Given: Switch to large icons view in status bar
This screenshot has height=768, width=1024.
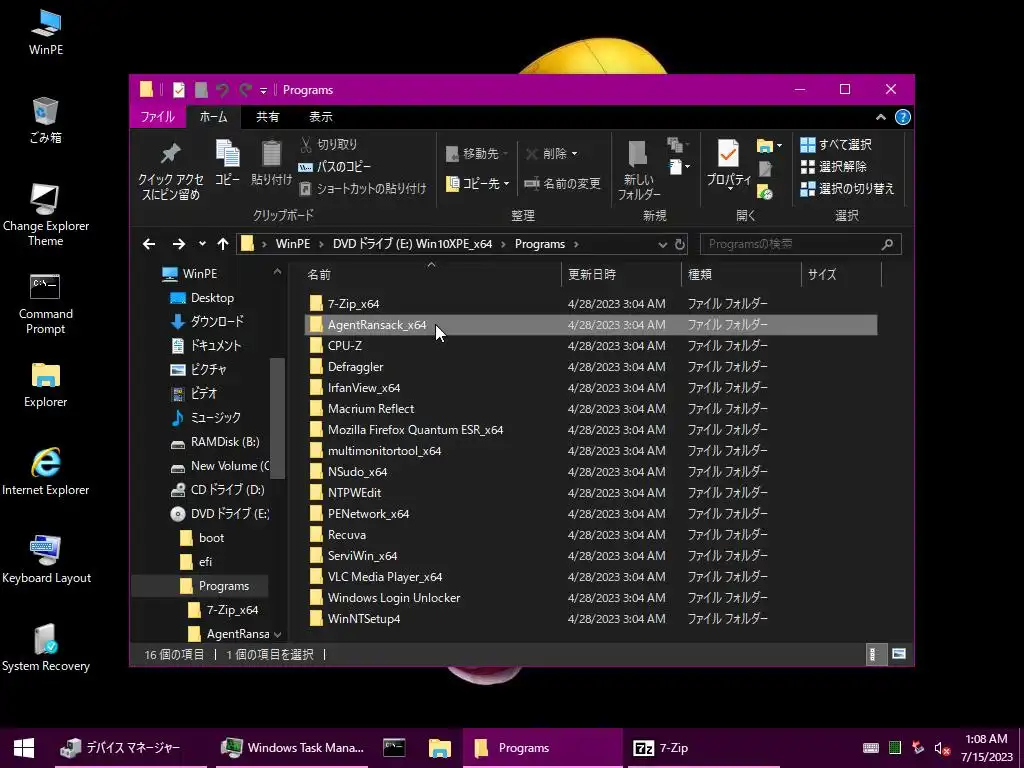Looking at the screenshot, I should tap(899, 654).
